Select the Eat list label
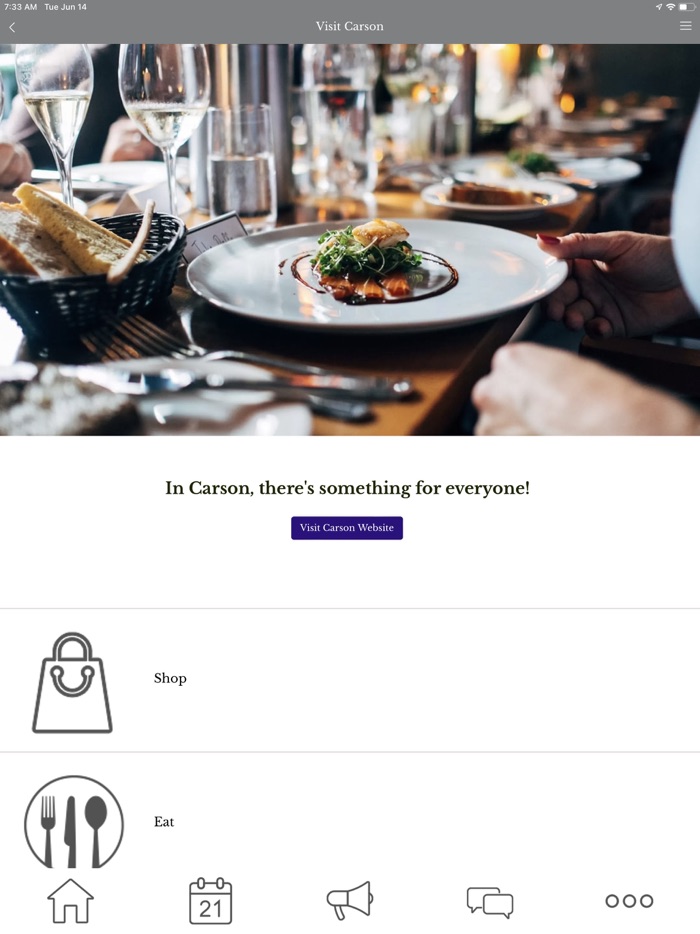700x934 pixels. click(x=164, y=822)
